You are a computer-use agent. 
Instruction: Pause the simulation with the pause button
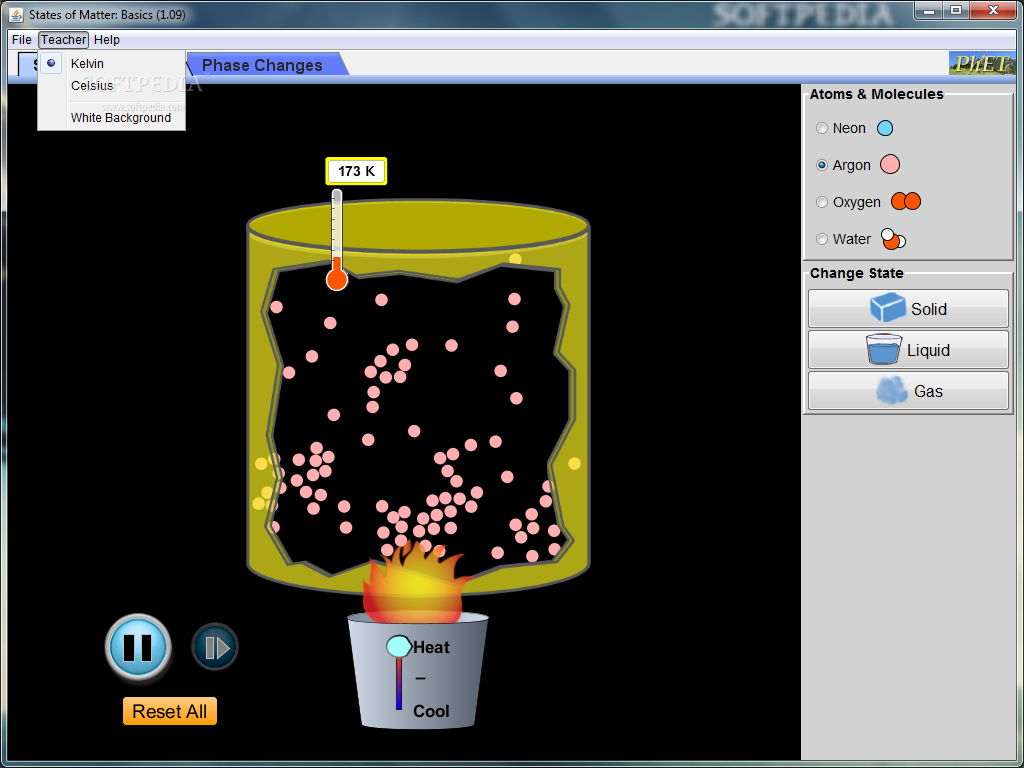(138, 647)
